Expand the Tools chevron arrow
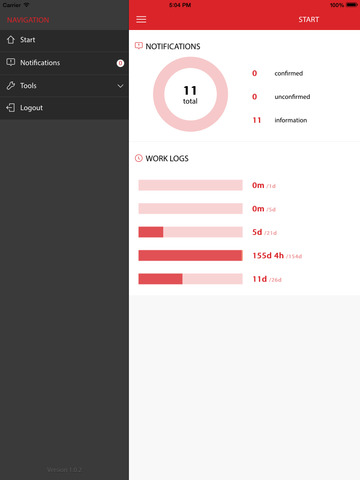 [120, 86]
